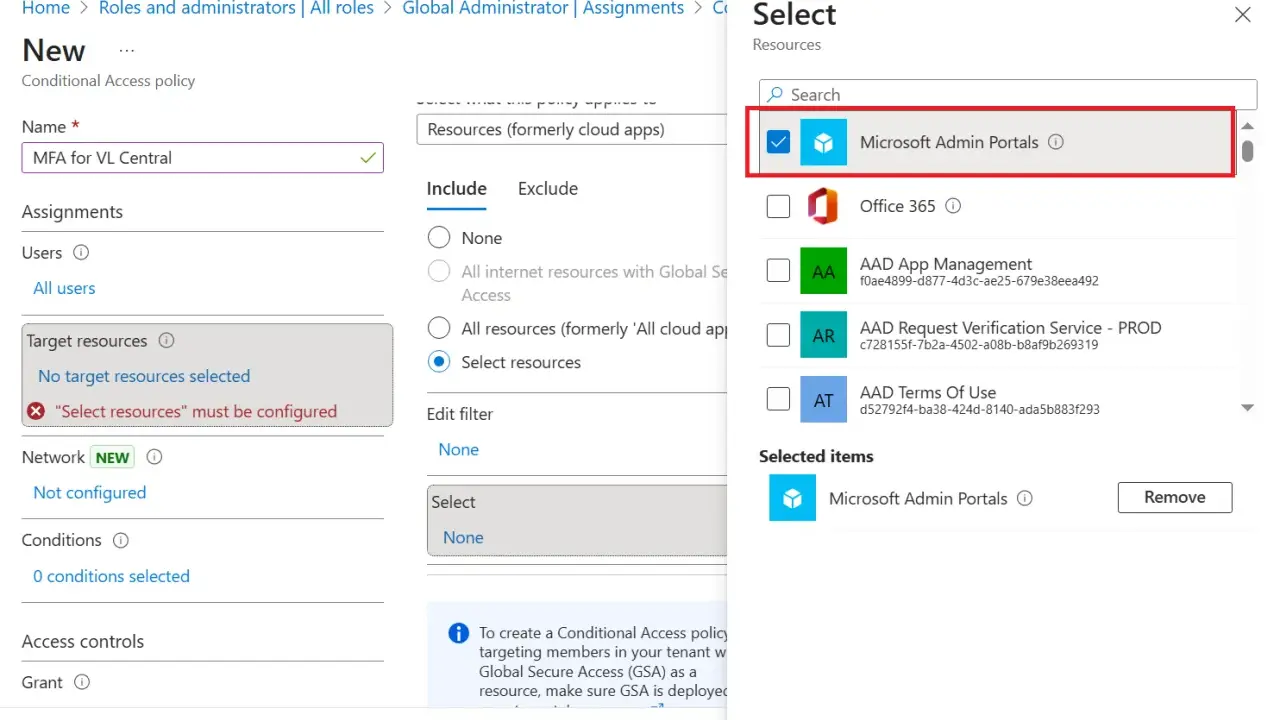Click the search magnifier icon
The image size is (1280, 720).
(x=775, y=95)
